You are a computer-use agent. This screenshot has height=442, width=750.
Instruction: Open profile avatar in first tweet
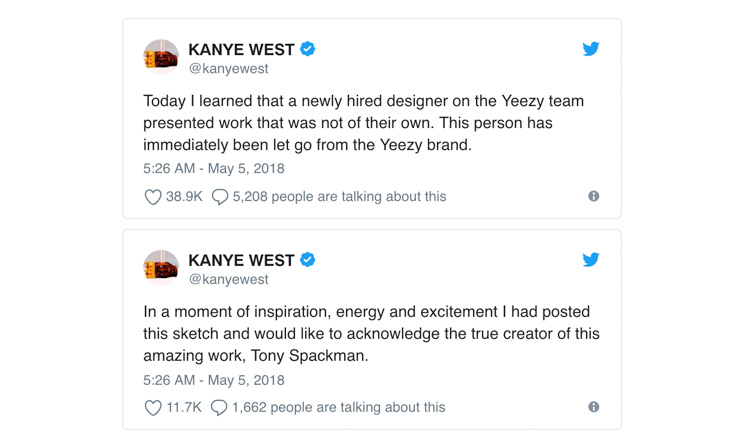coord(161,58)
